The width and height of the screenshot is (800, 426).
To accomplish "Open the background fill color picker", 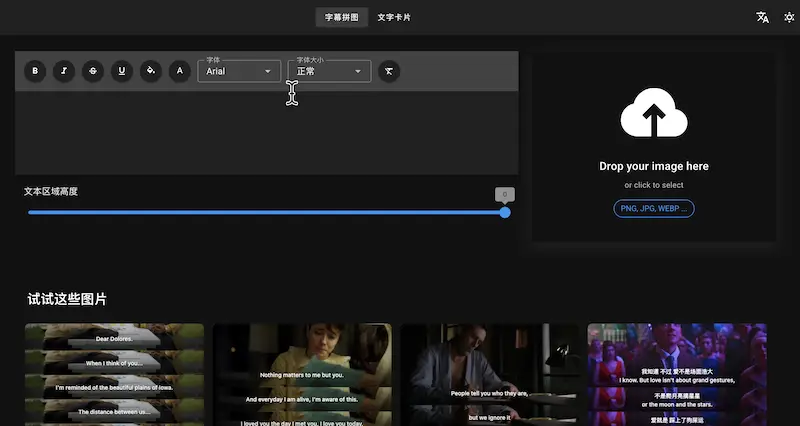I will [x=151, y=71].
